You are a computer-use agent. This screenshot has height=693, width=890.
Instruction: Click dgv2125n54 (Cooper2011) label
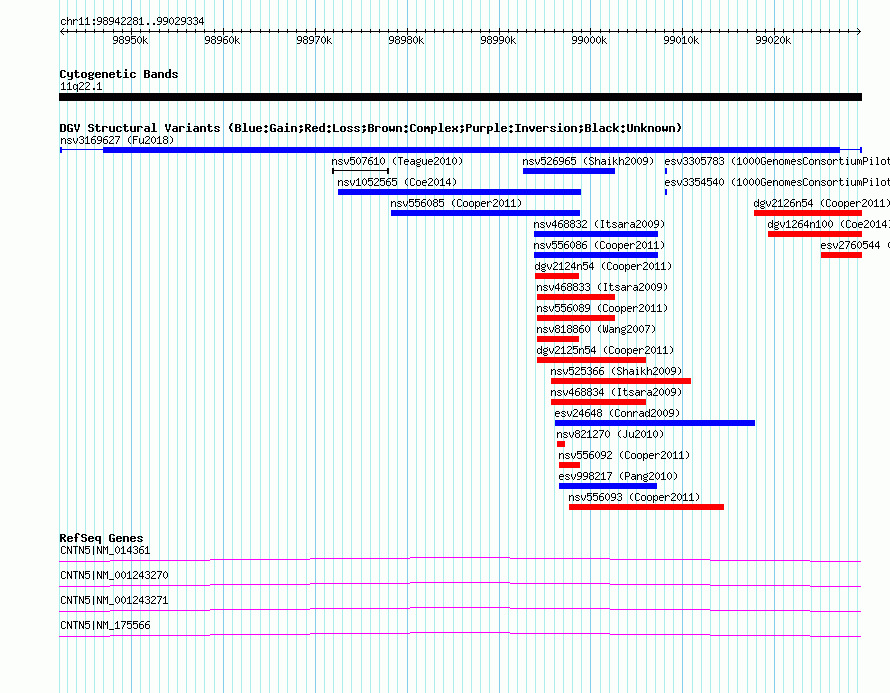coord(605,350)
